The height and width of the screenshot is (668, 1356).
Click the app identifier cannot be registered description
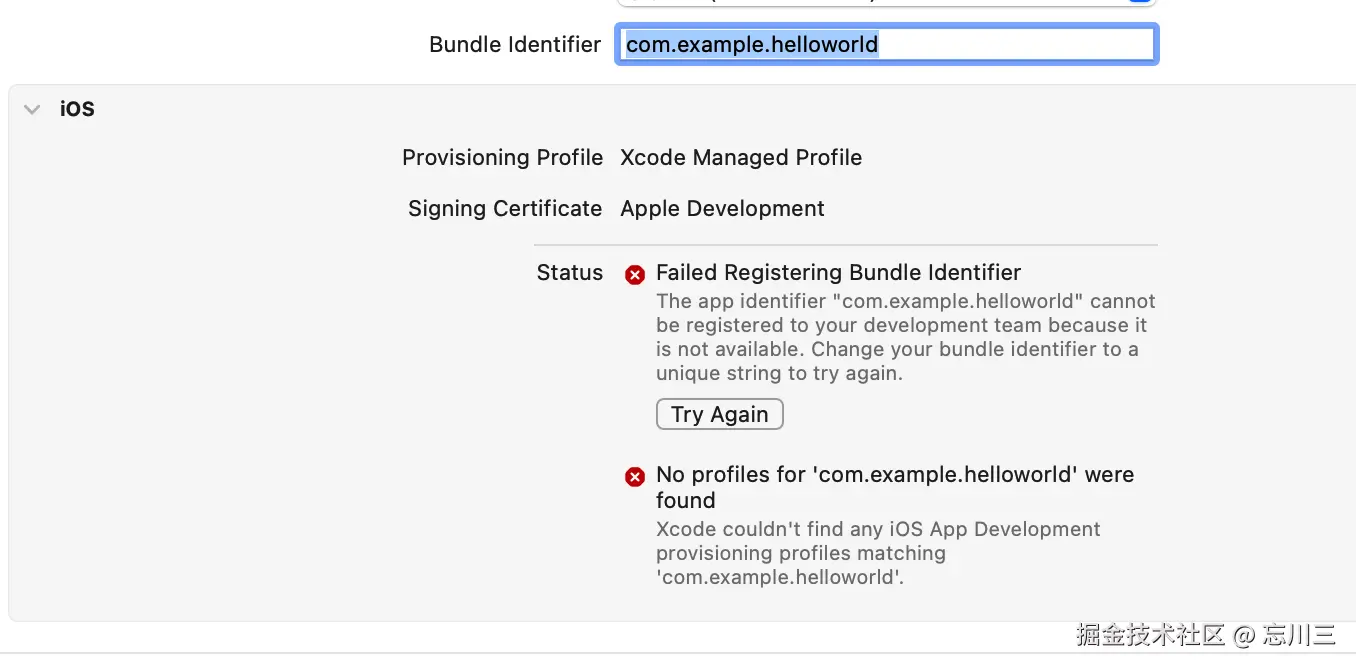click(x=905, y=337)
